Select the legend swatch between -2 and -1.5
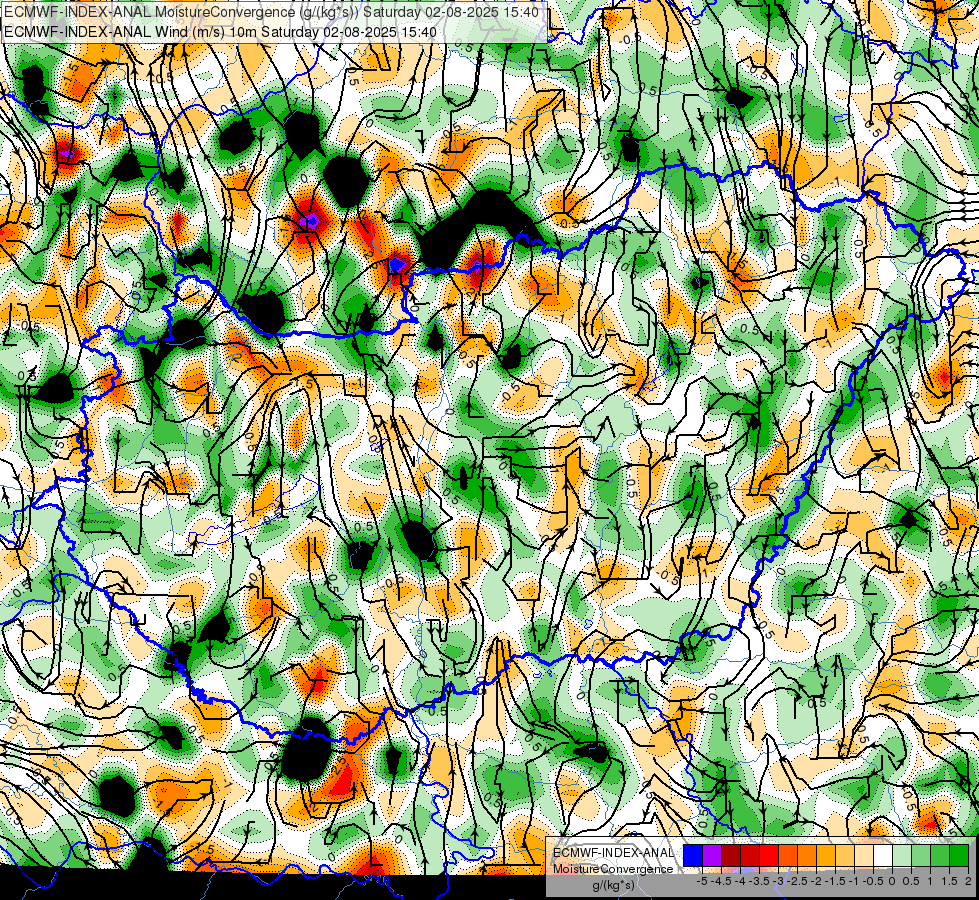979x900 pixels. click(x=826, y=855)
